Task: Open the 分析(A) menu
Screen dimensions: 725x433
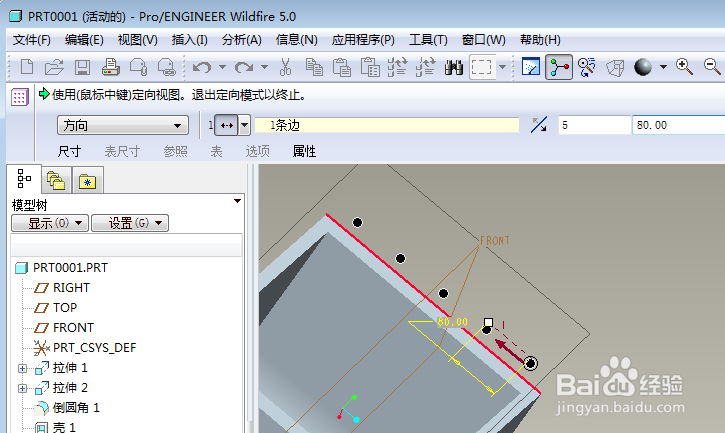Action: pyautogui.click(x=242, y=40)
